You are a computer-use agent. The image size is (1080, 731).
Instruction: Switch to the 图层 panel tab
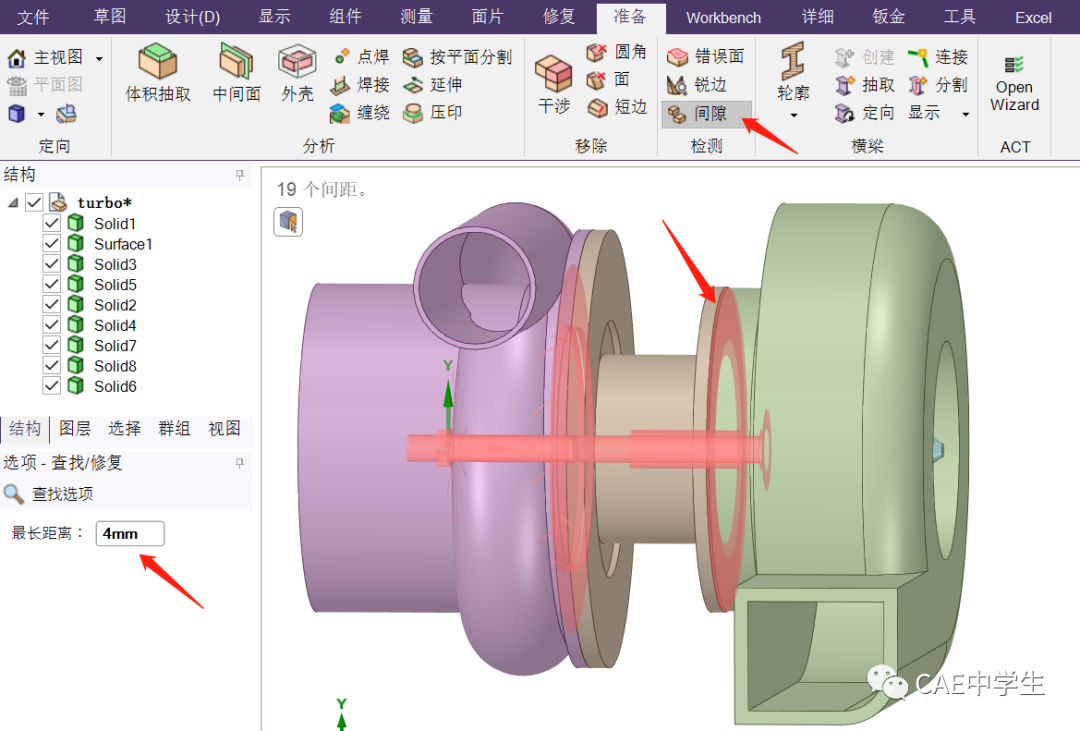[75, 429]
